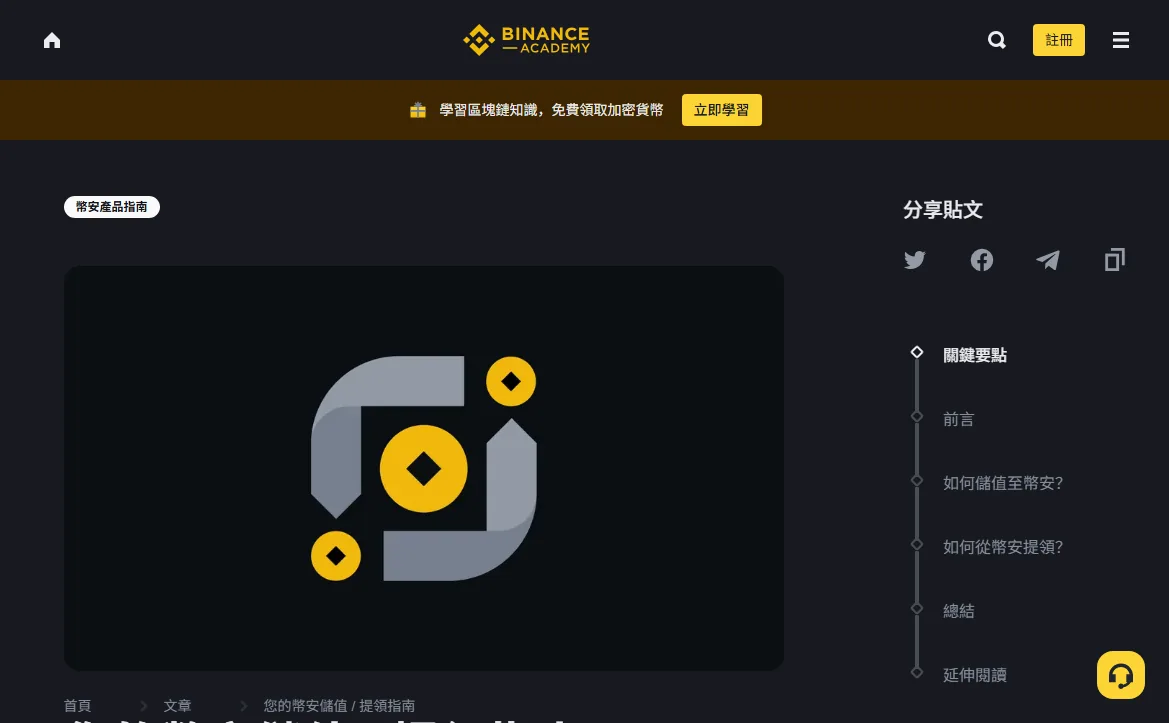This screenshot has width=1169, height=723.
Task: Click the 立即學習 button
Action: (x=722, y=110)
